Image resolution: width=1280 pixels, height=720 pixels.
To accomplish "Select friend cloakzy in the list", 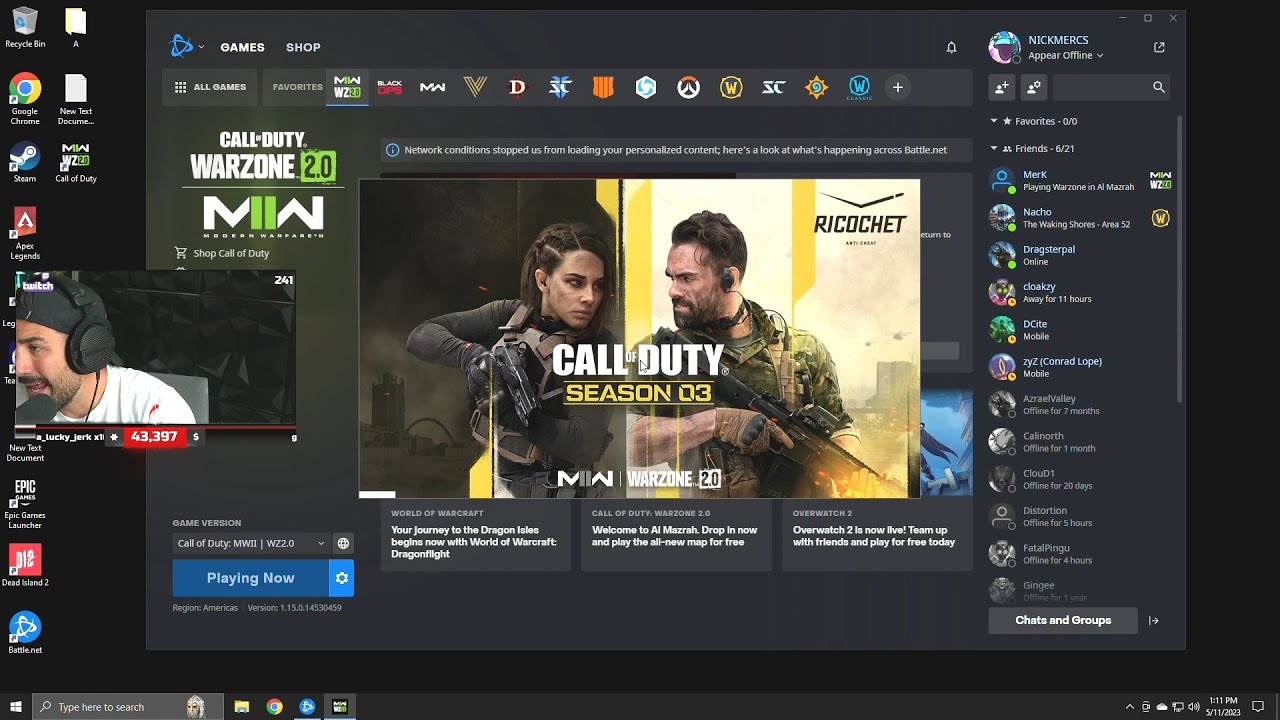I will (1080, 293).
